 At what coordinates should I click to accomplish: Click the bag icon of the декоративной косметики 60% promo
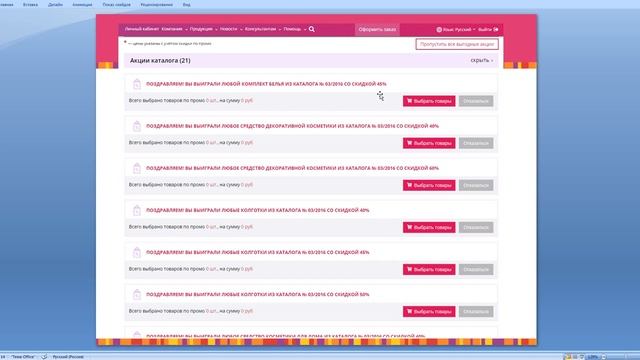pos(137,168)
